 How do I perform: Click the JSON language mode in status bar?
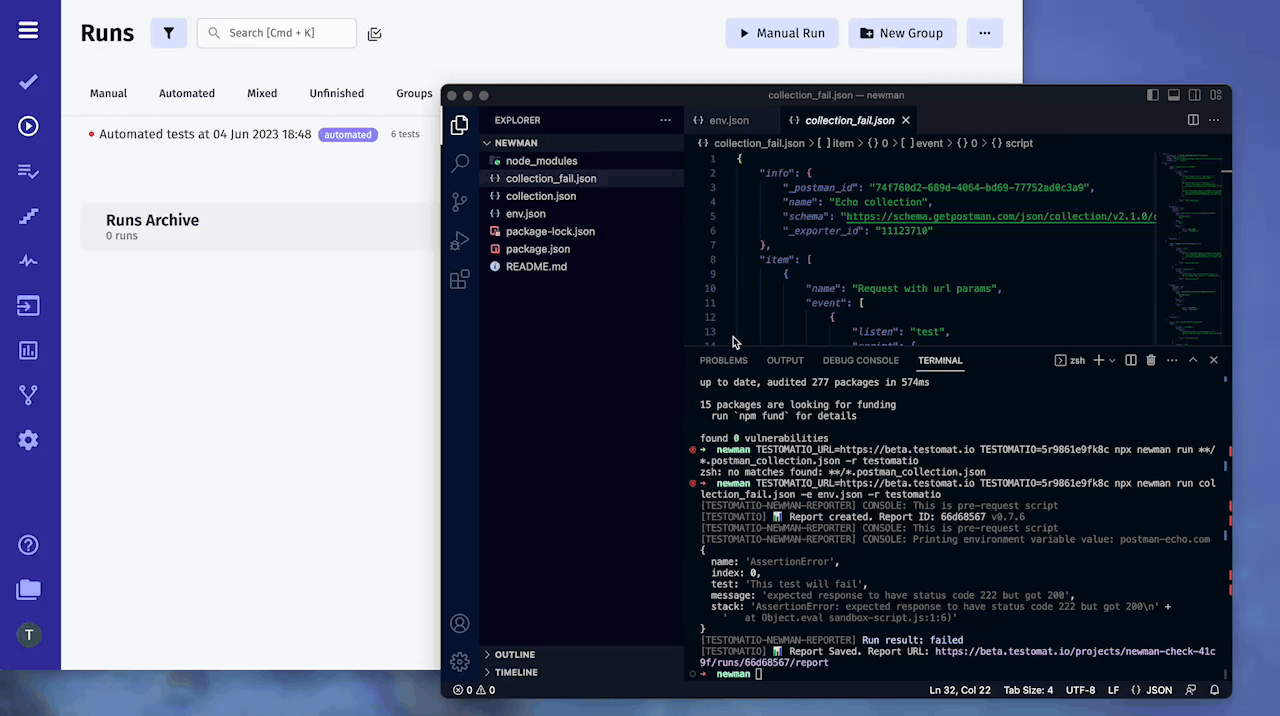click(x=1157, y=690)
